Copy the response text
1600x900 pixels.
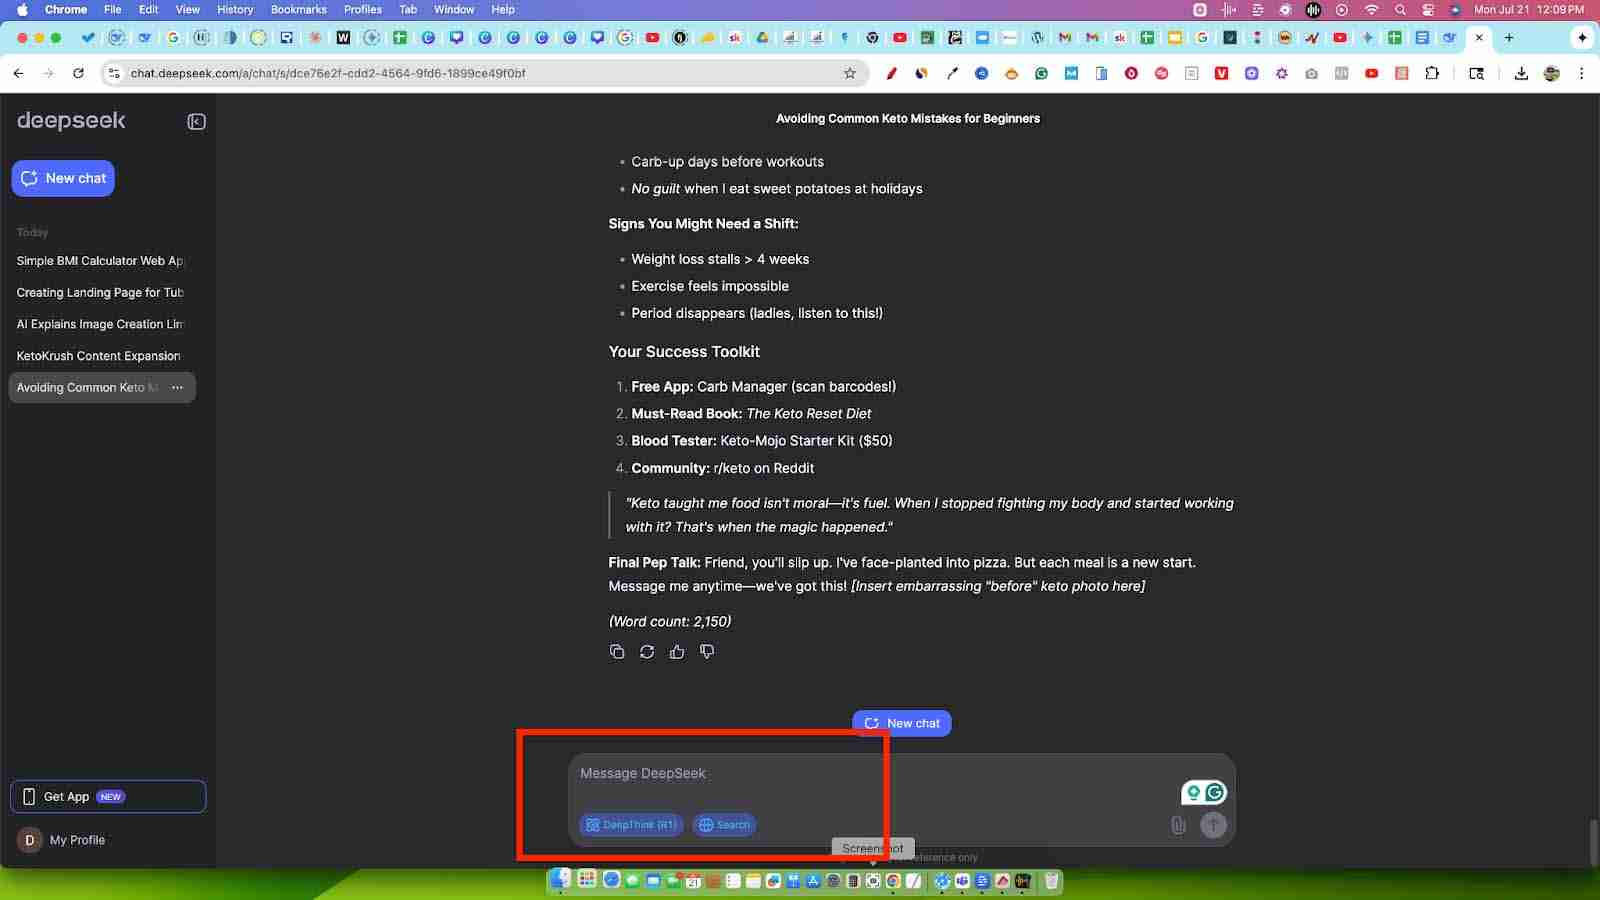(x=617, y=652)
